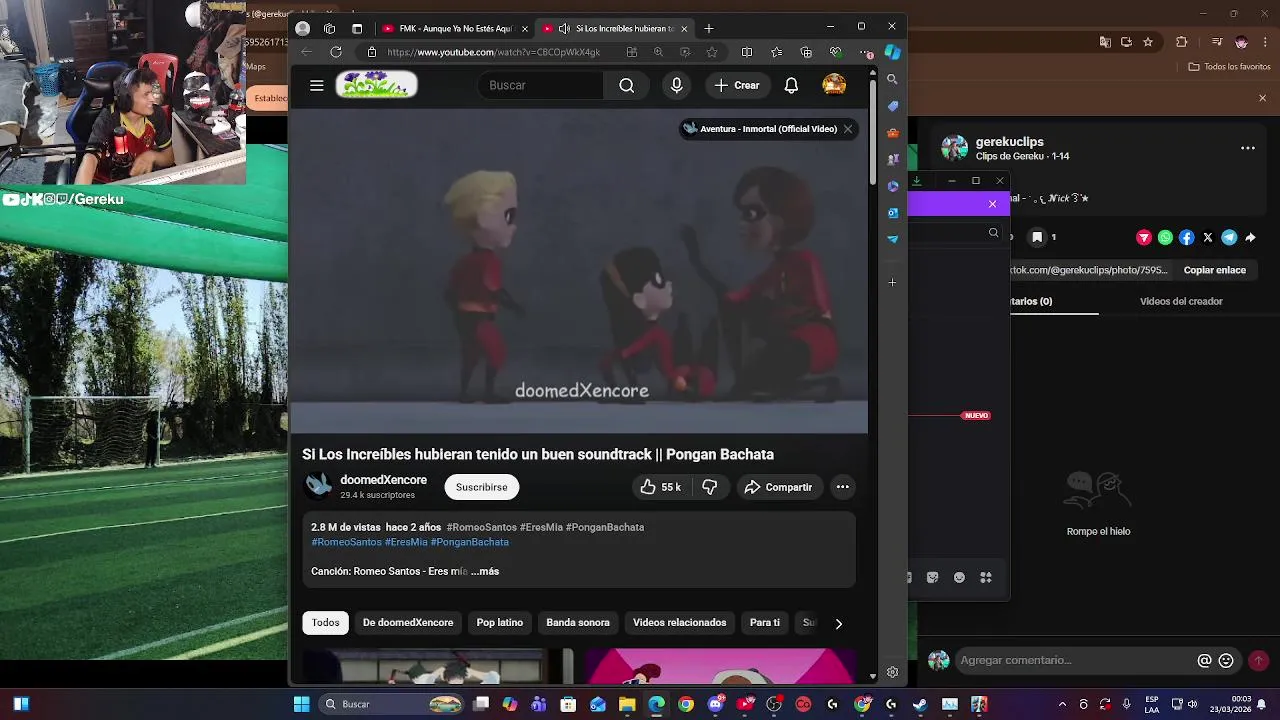Insert an emoji in TikTok comment box
The image size is (1280, 720).
[x=1226, y=660]
